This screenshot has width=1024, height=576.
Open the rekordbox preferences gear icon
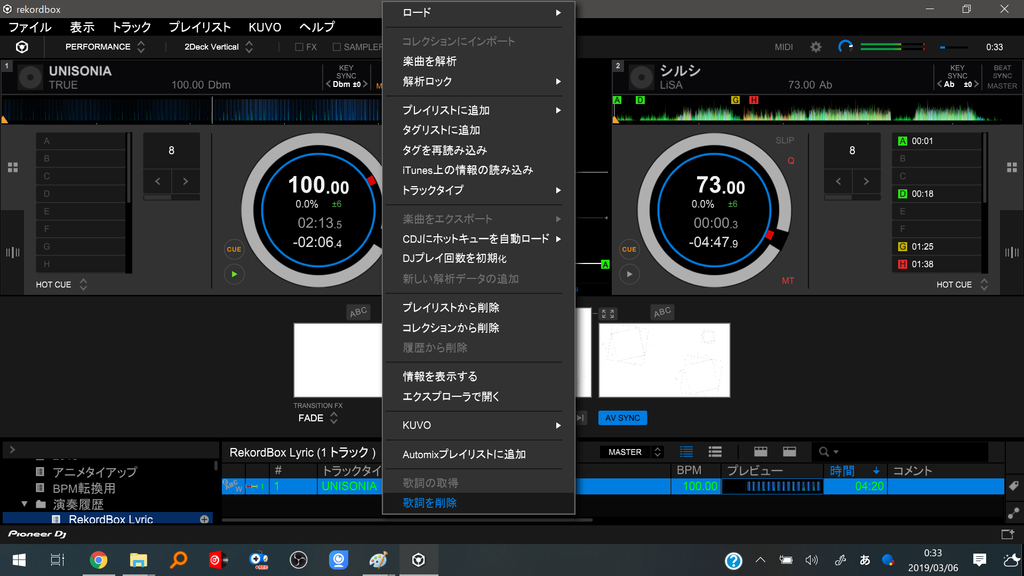815,46
